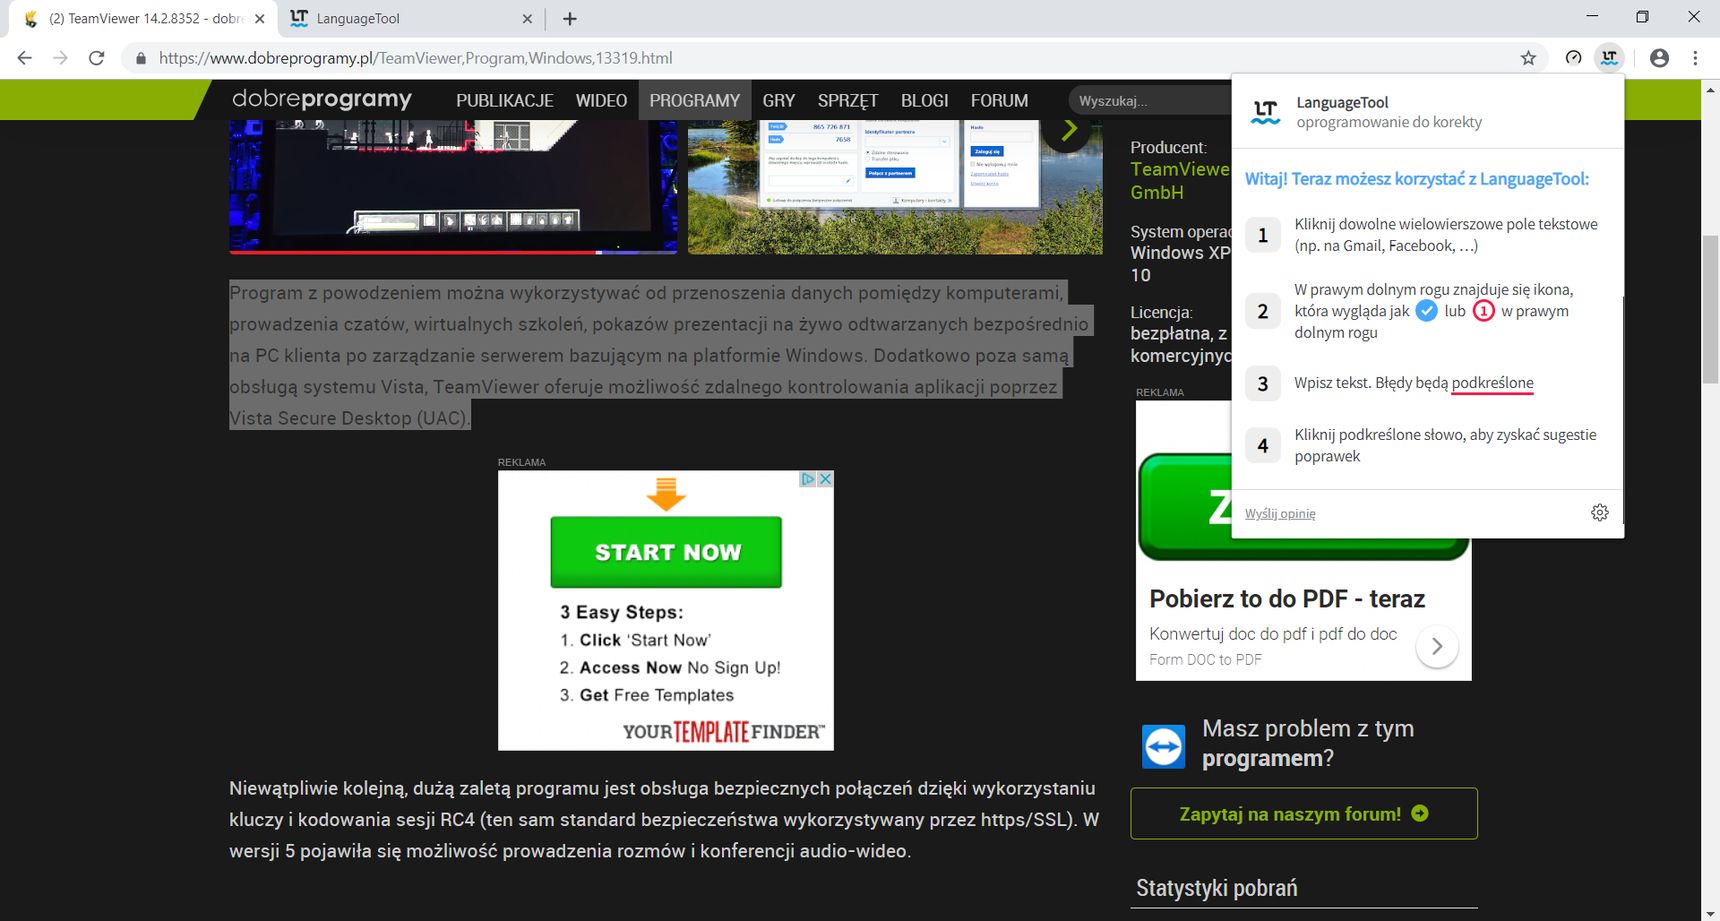Open the game screenshot thumbnail
The width and height of the screenshot is (1720, 921).
(x=453, y=186)
